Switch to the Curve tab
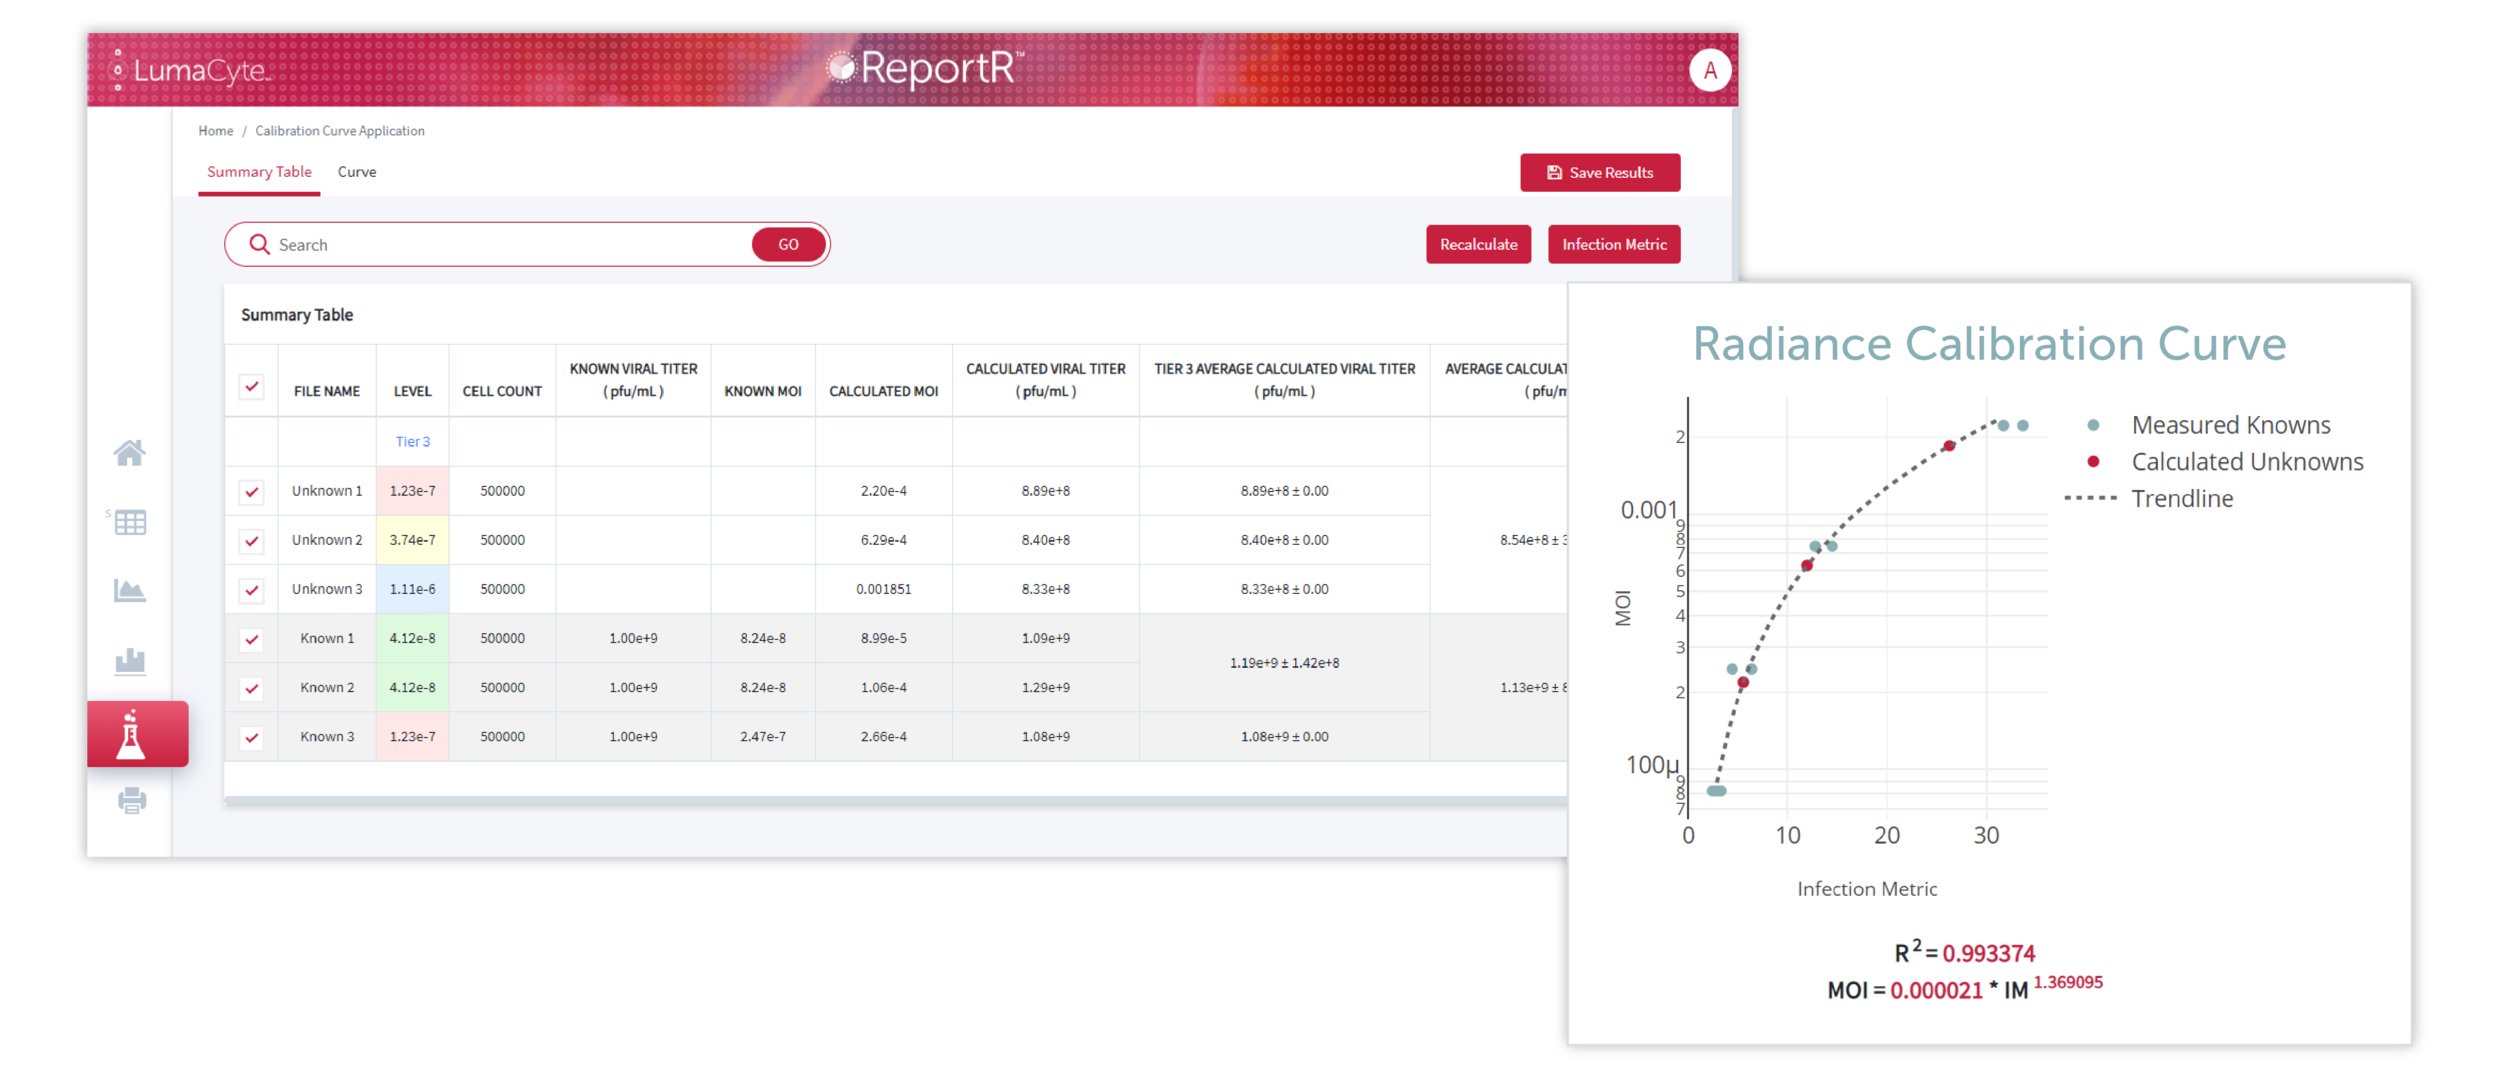The height and width of the screenshot is (1087, 2500). click(x=357, y=172)
